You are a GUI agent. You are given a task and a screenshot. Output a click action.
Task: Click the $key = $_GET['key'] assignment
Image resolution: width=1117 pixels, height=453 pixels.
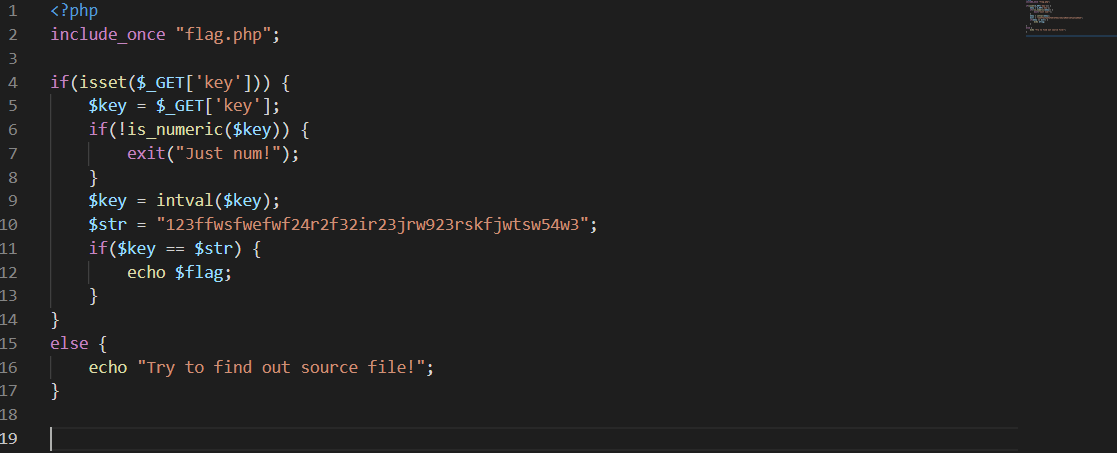[185, 106]
